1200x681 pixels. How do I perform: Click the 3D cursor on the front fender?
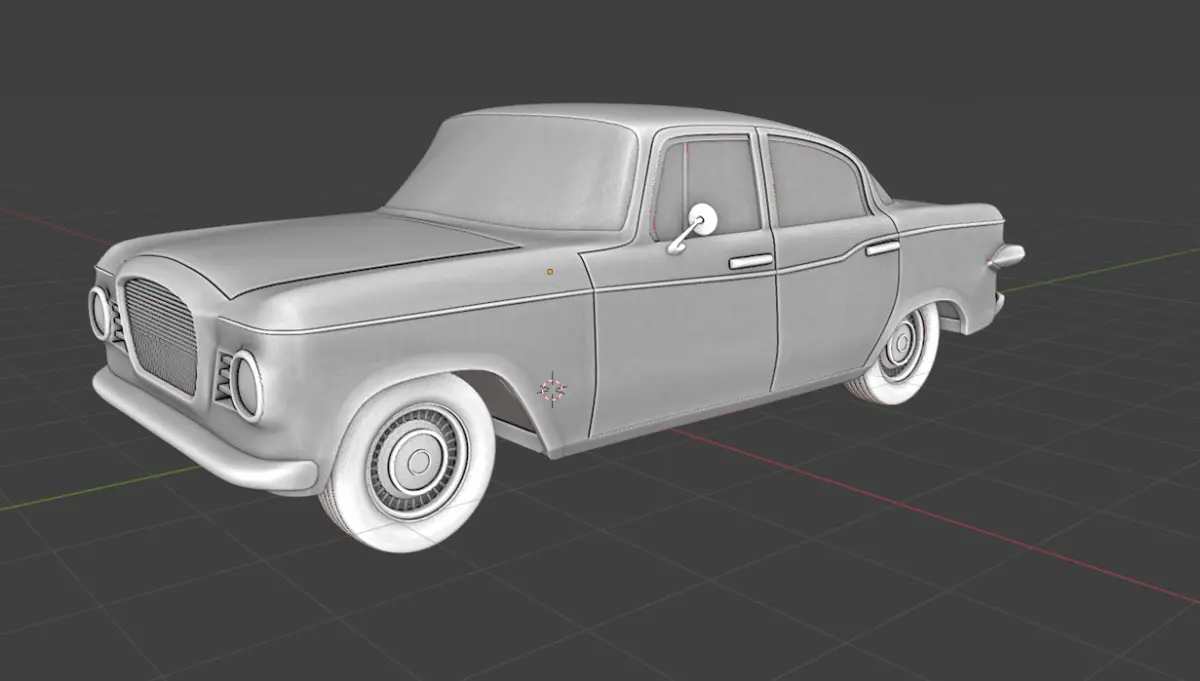(x=553, y=389)
